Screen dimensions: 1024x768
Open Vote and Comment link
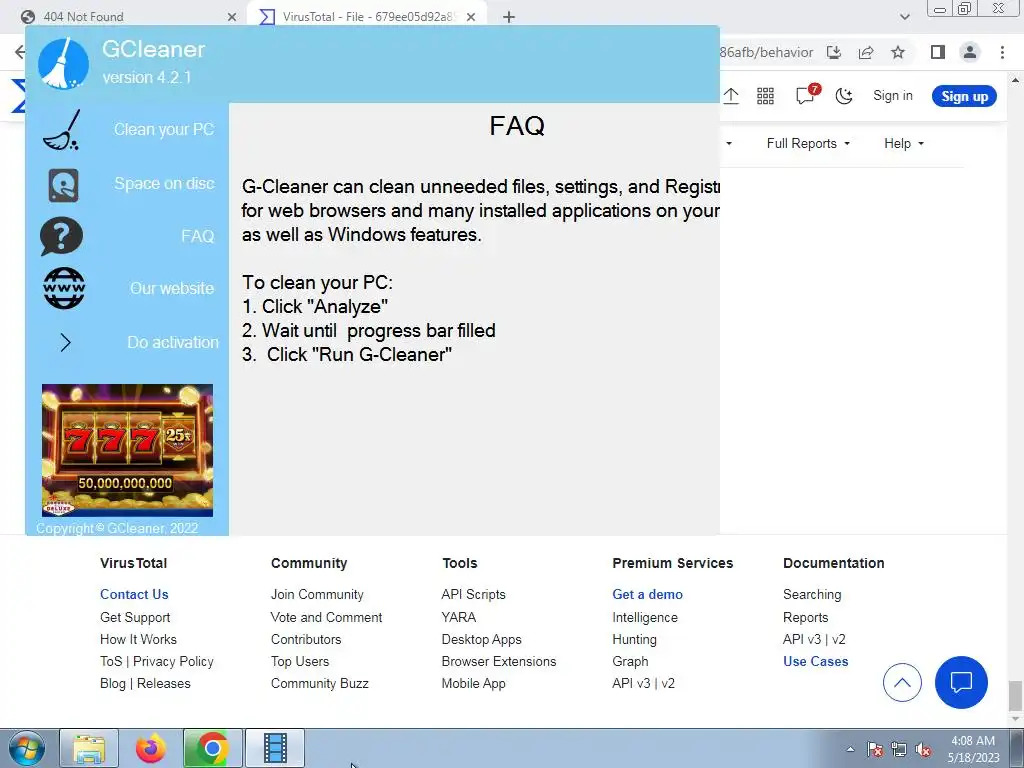tap(327, 617)
